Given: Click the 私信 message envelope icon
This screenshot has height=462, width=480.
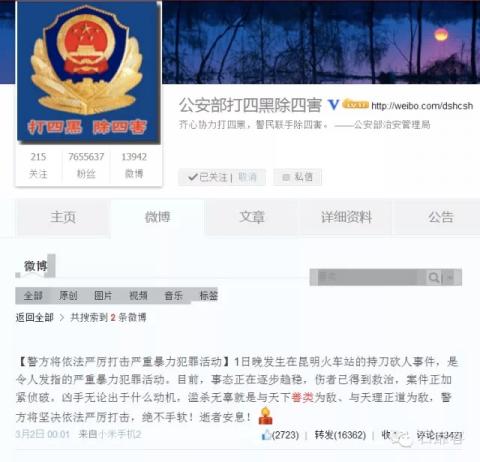Looking at the screenshot, I should pos(286,177).
